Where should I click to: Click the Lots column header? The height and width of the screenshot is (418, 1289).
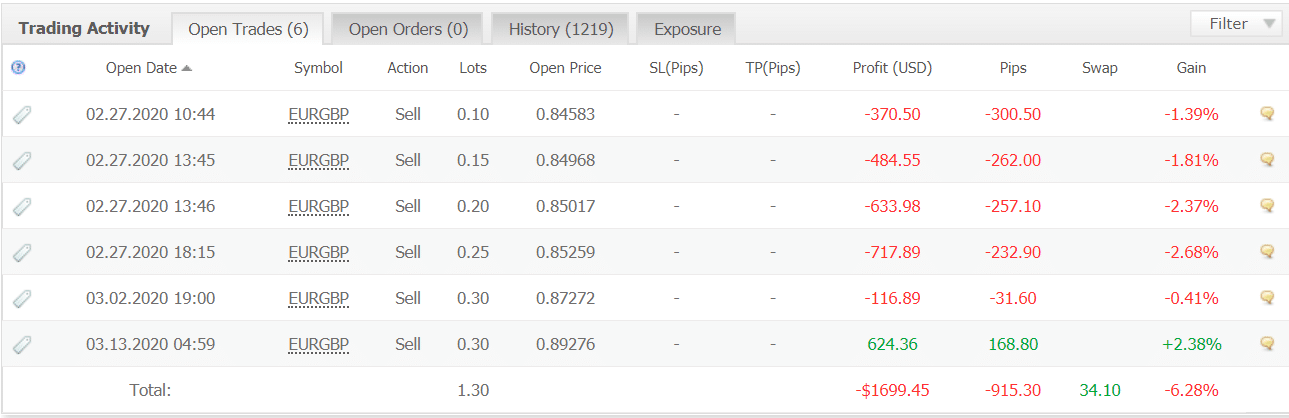(473, 68)
